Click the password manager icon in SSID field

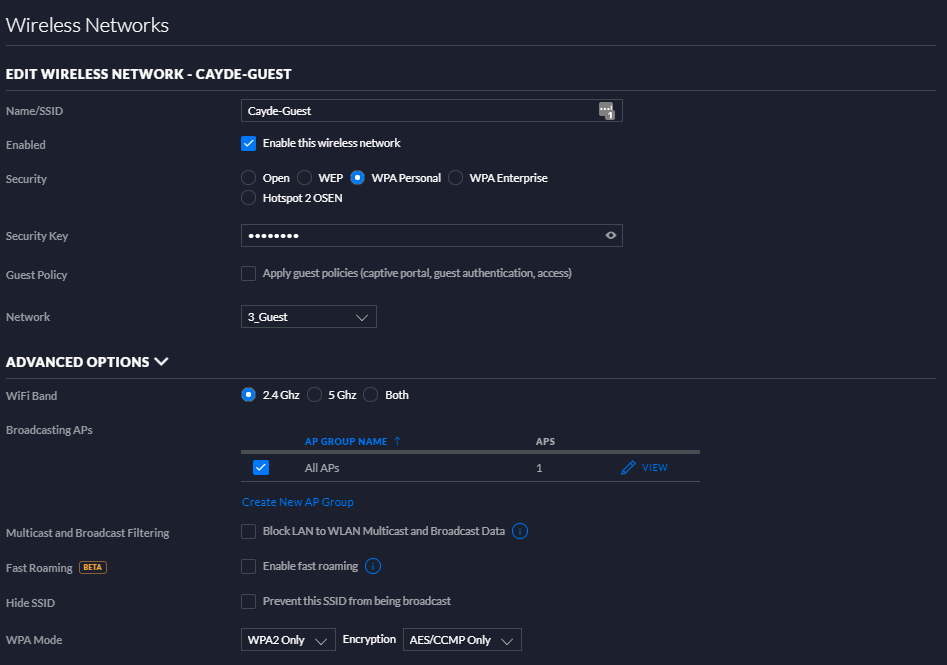pyautogui.click(x=606, y=111)
